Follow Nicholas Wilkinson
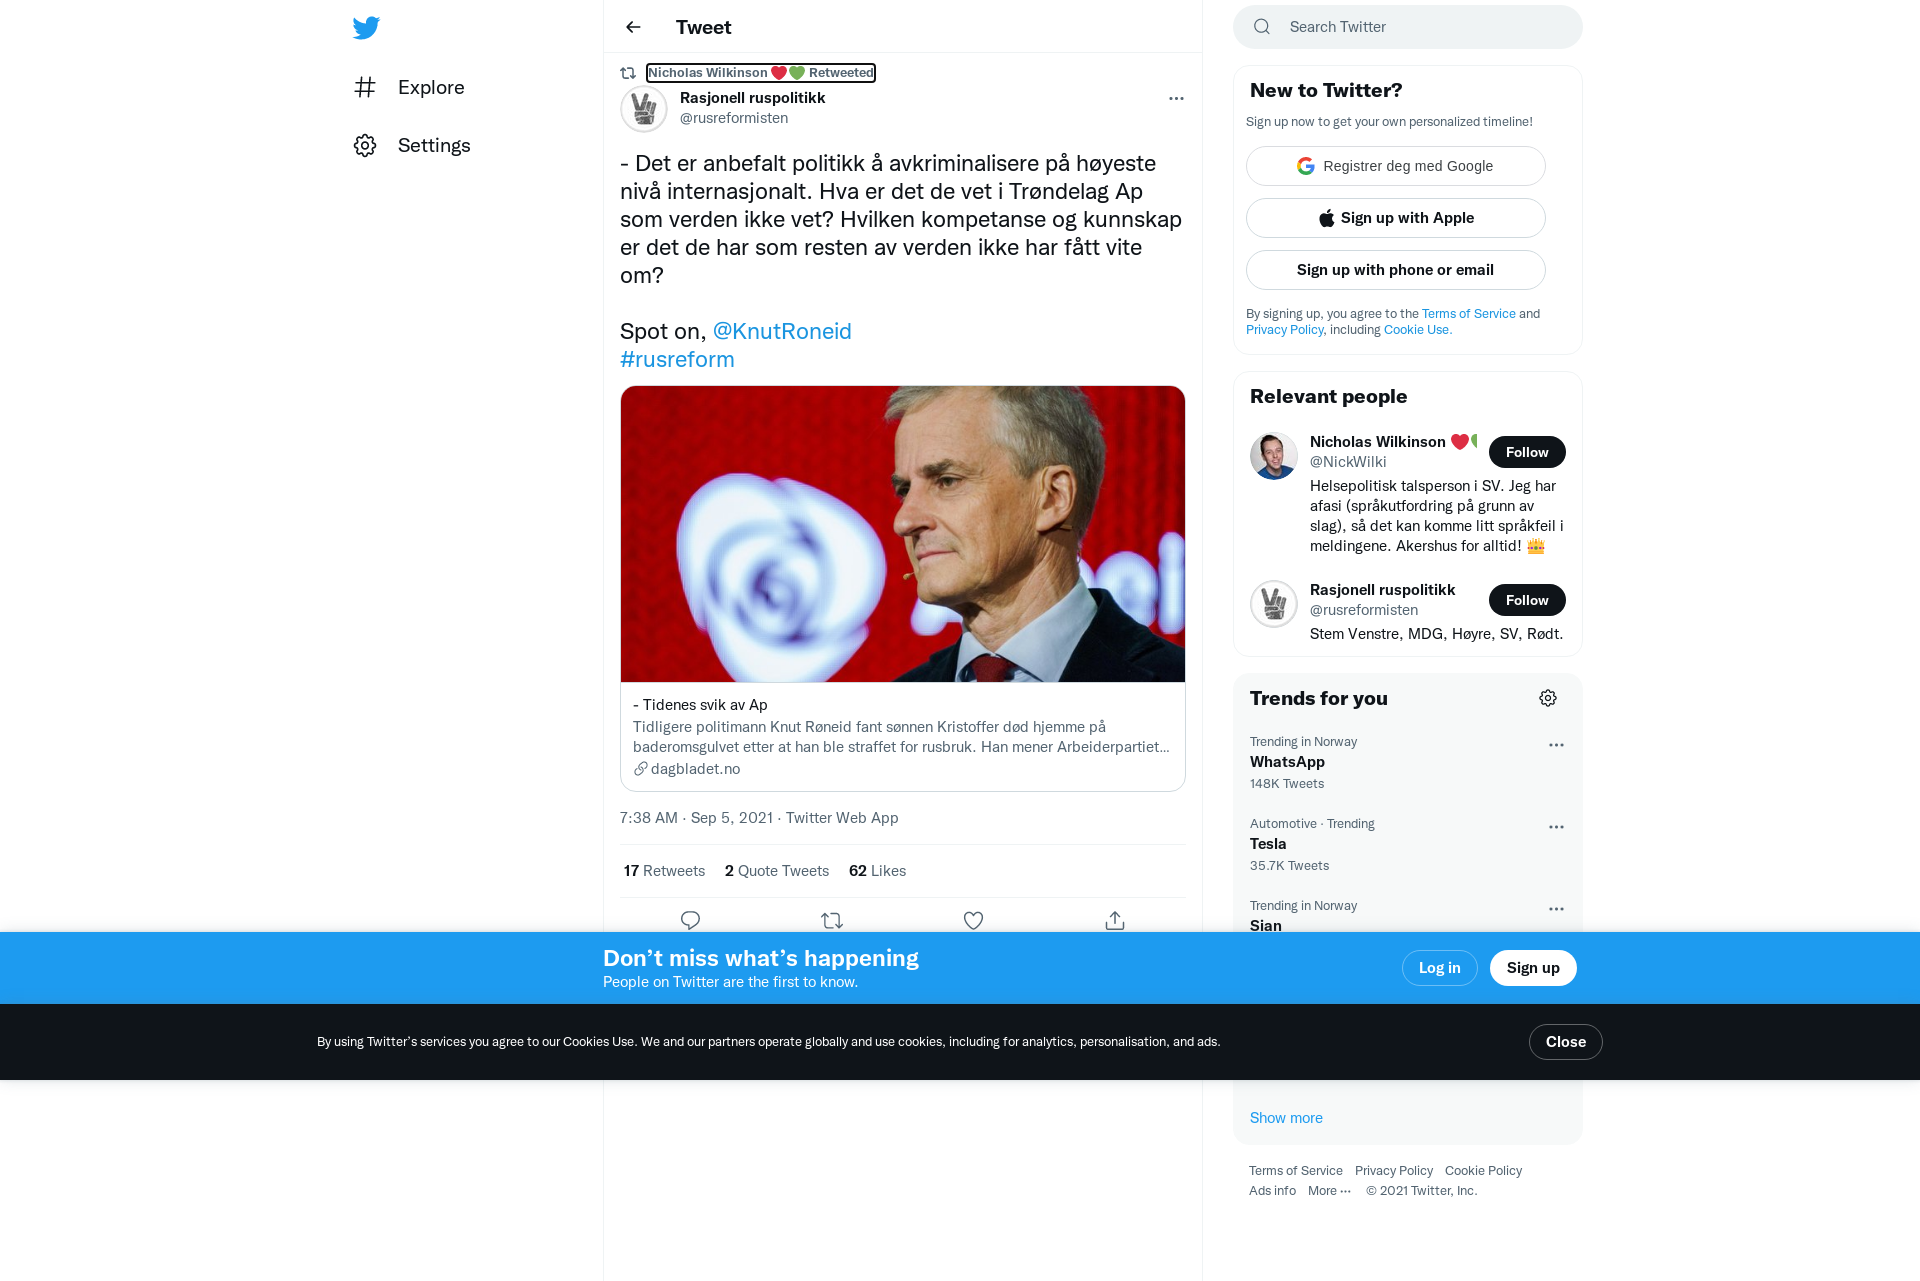Image resolution: width=1920 pixels, height=1281 pixels. tap(1527, 452)
